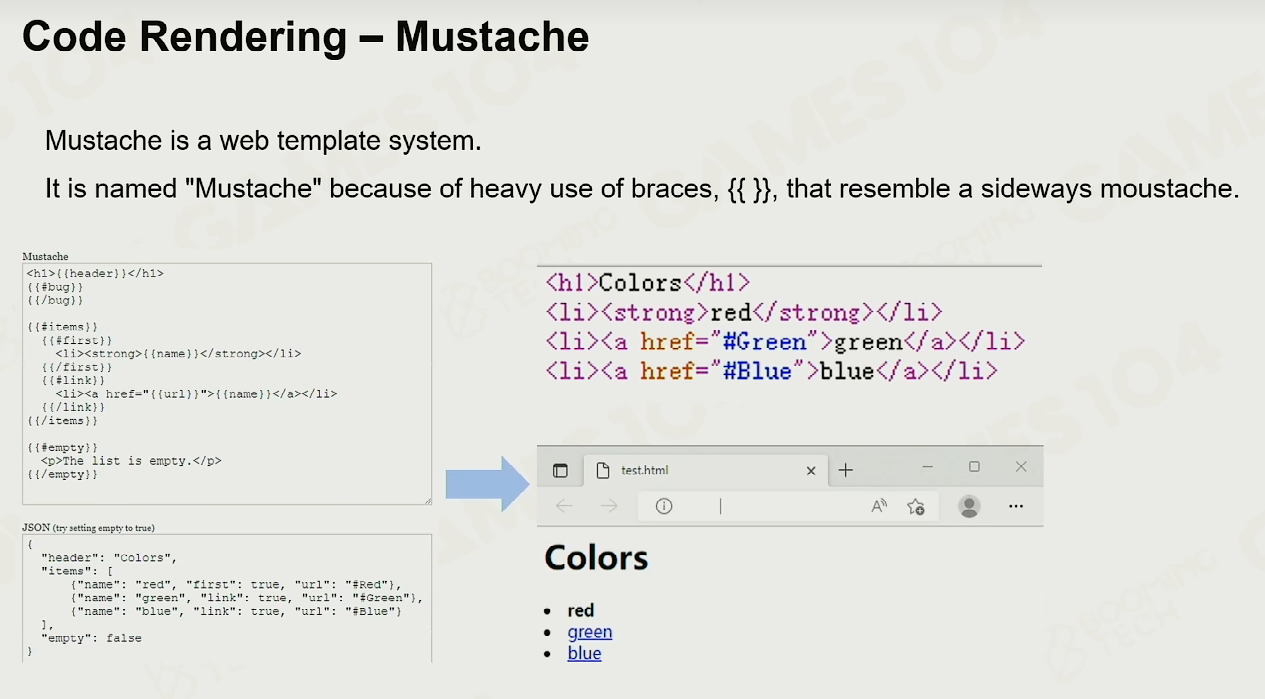Open the user profile avatar
The image size is (1265, 699).
pos(969,506)
